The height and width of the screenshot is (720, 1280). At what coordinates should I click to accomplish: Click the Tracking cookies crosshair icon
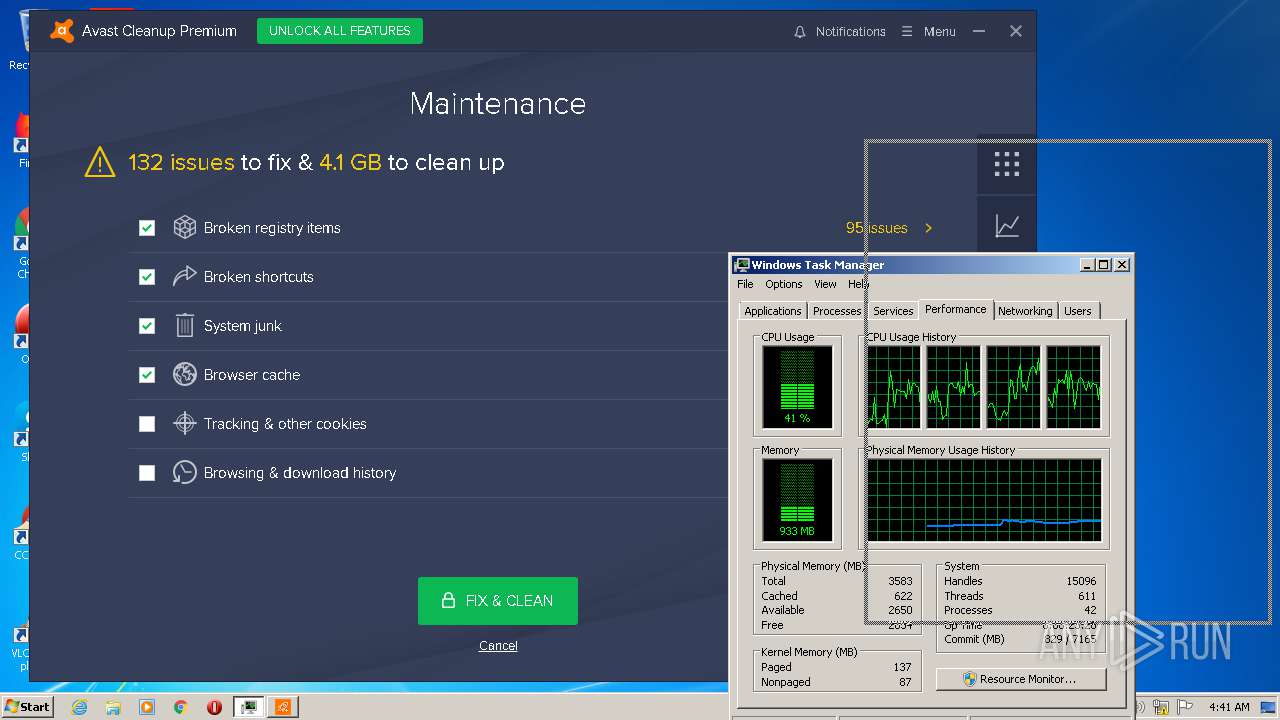(x=184, y=424)
